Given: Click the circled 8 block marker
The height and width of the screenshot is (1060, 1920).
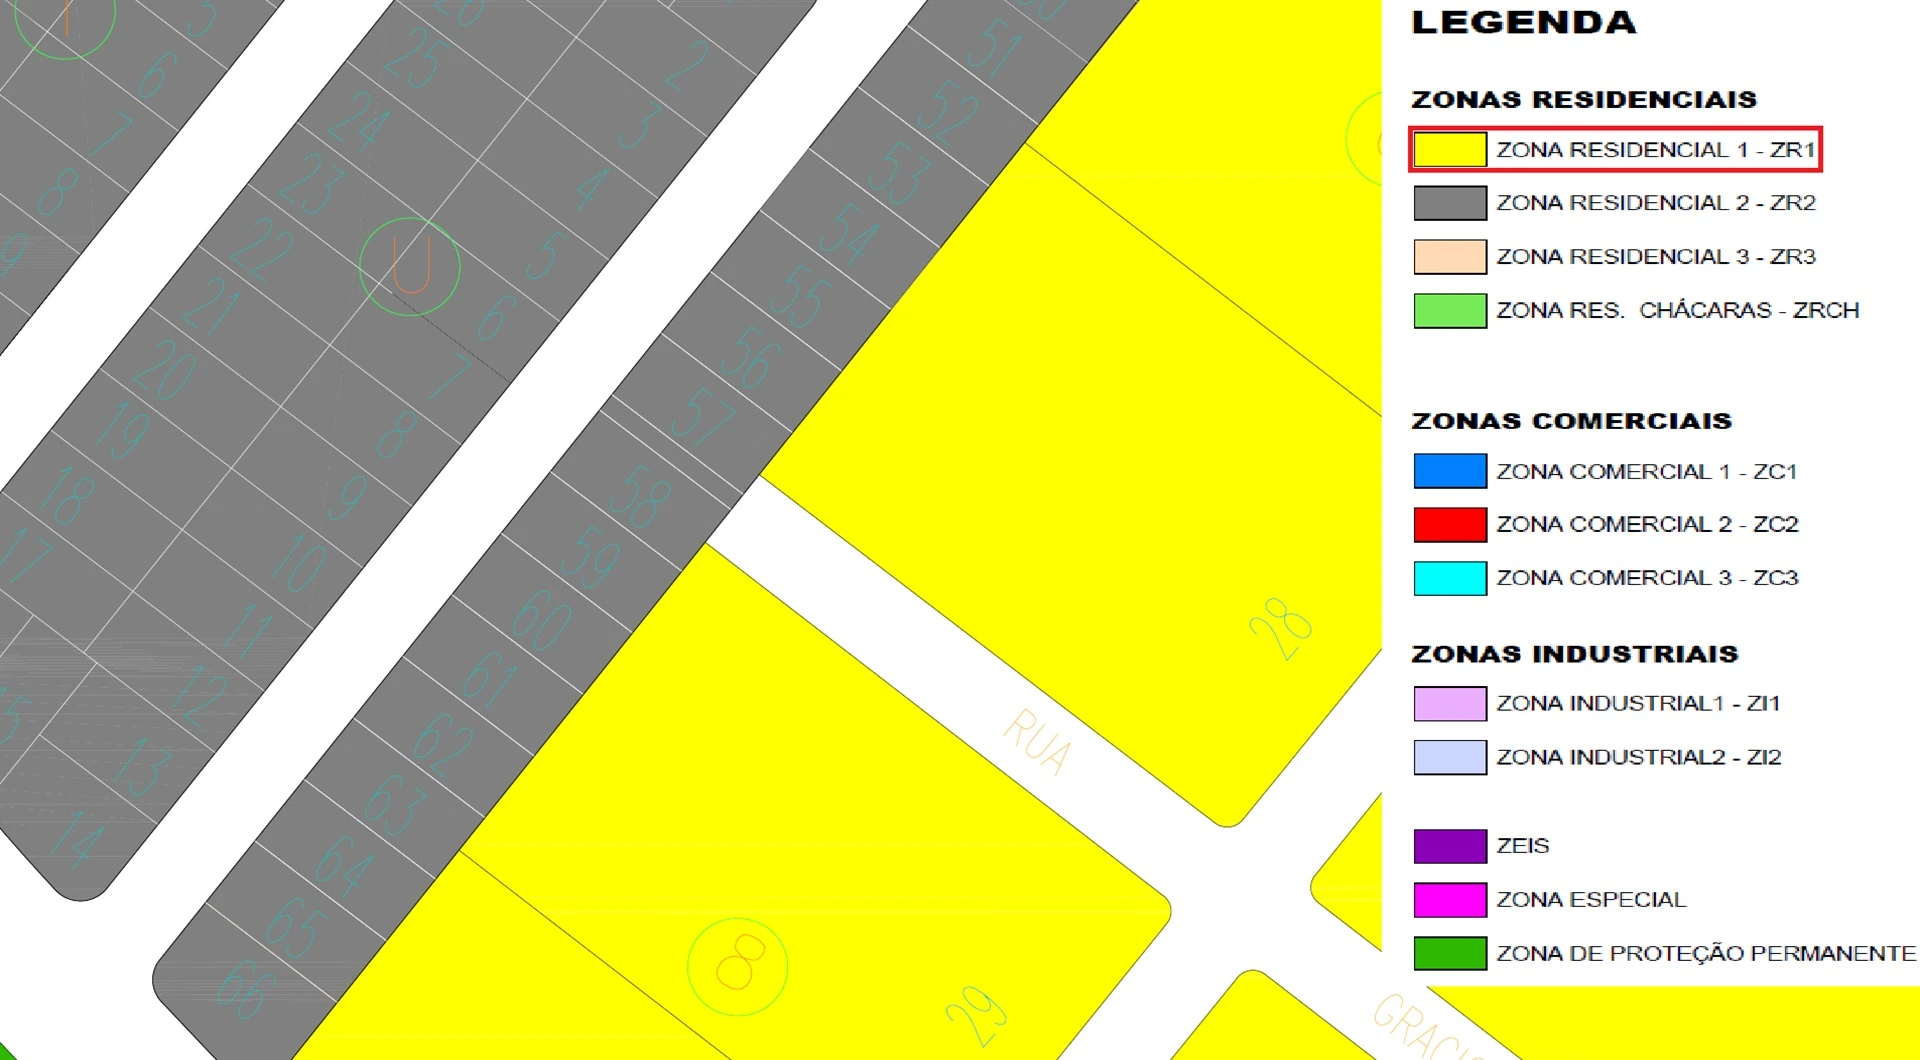Looking at the screenshot, I should [738, 966].
